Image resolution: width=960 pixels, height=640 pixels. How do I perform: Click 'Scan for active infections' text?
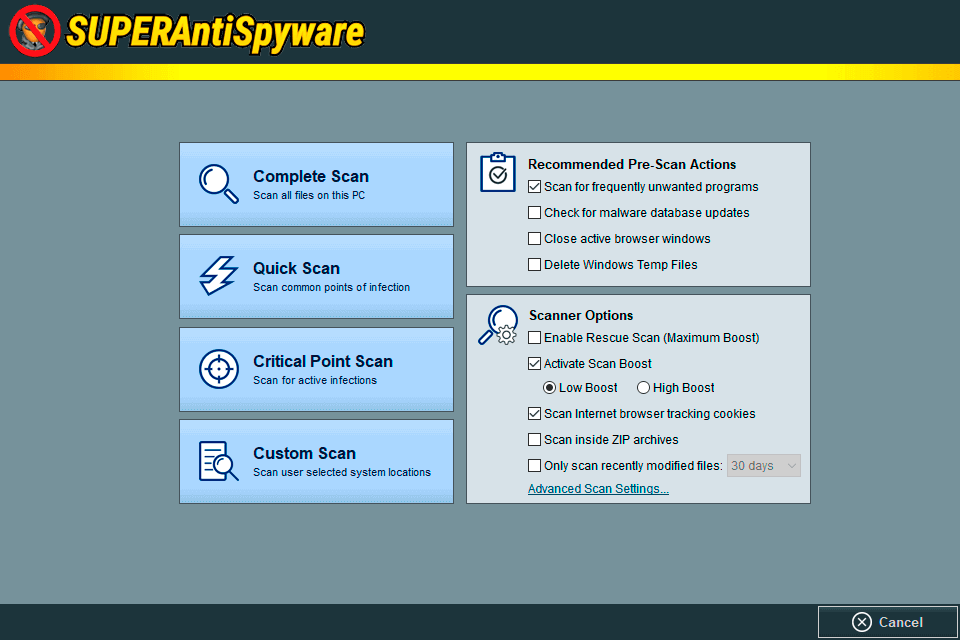point(315,380)
